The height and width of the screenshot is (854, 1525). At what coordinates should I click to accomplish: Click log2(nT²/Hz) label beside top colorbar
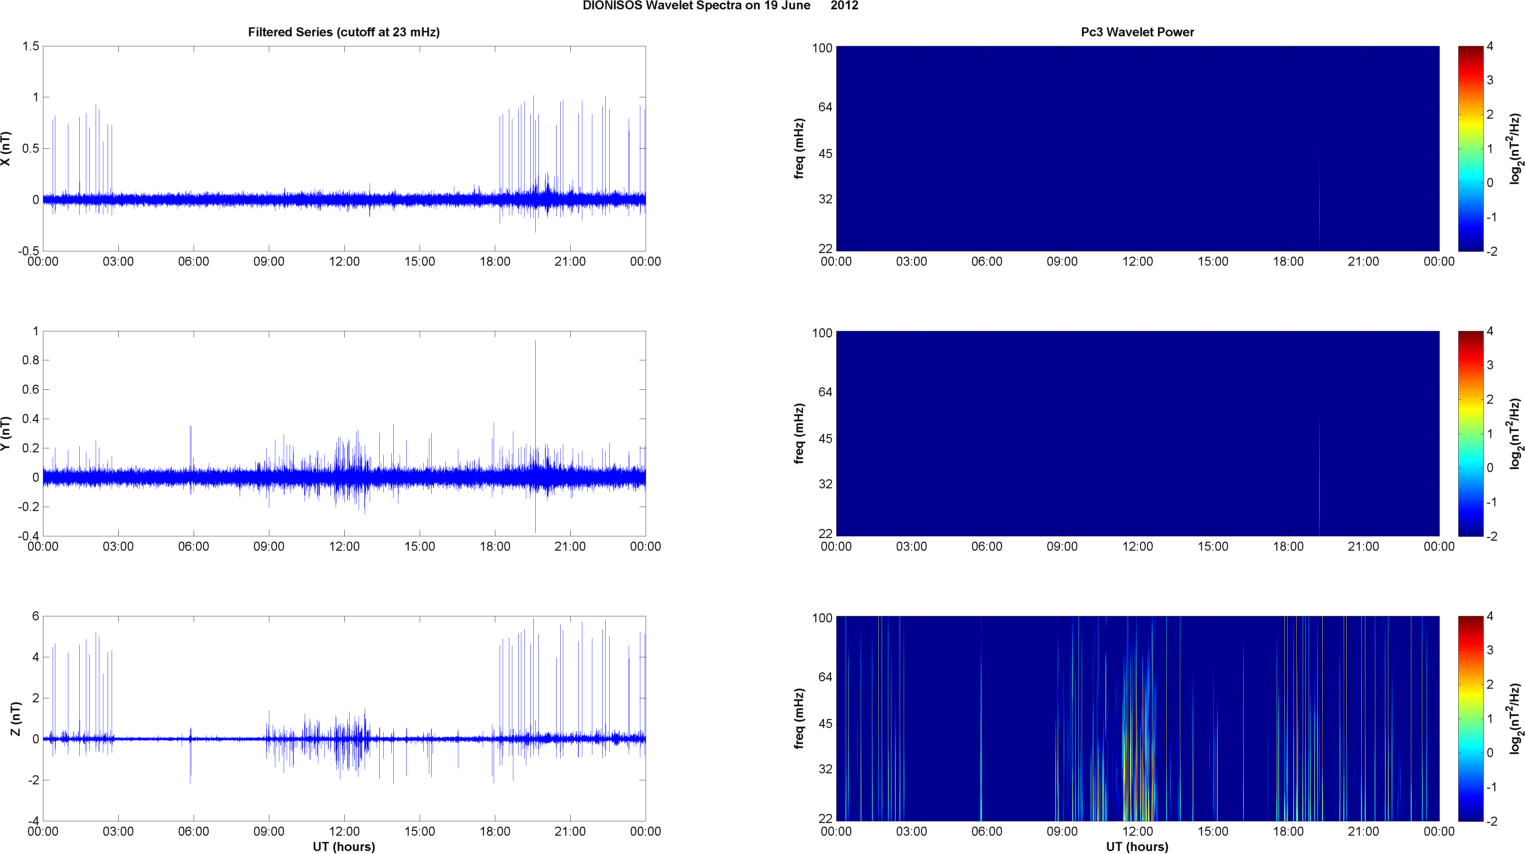tap(1516, 149)
